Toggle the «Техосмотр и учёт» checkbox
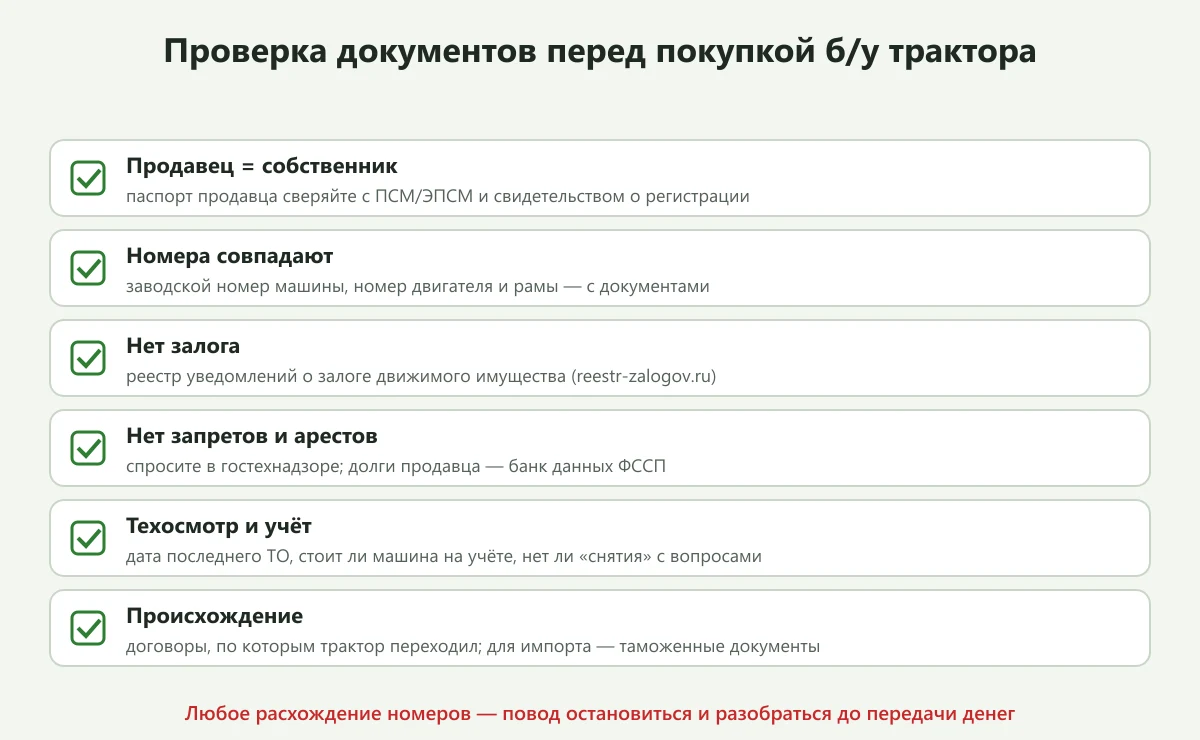 88,538
